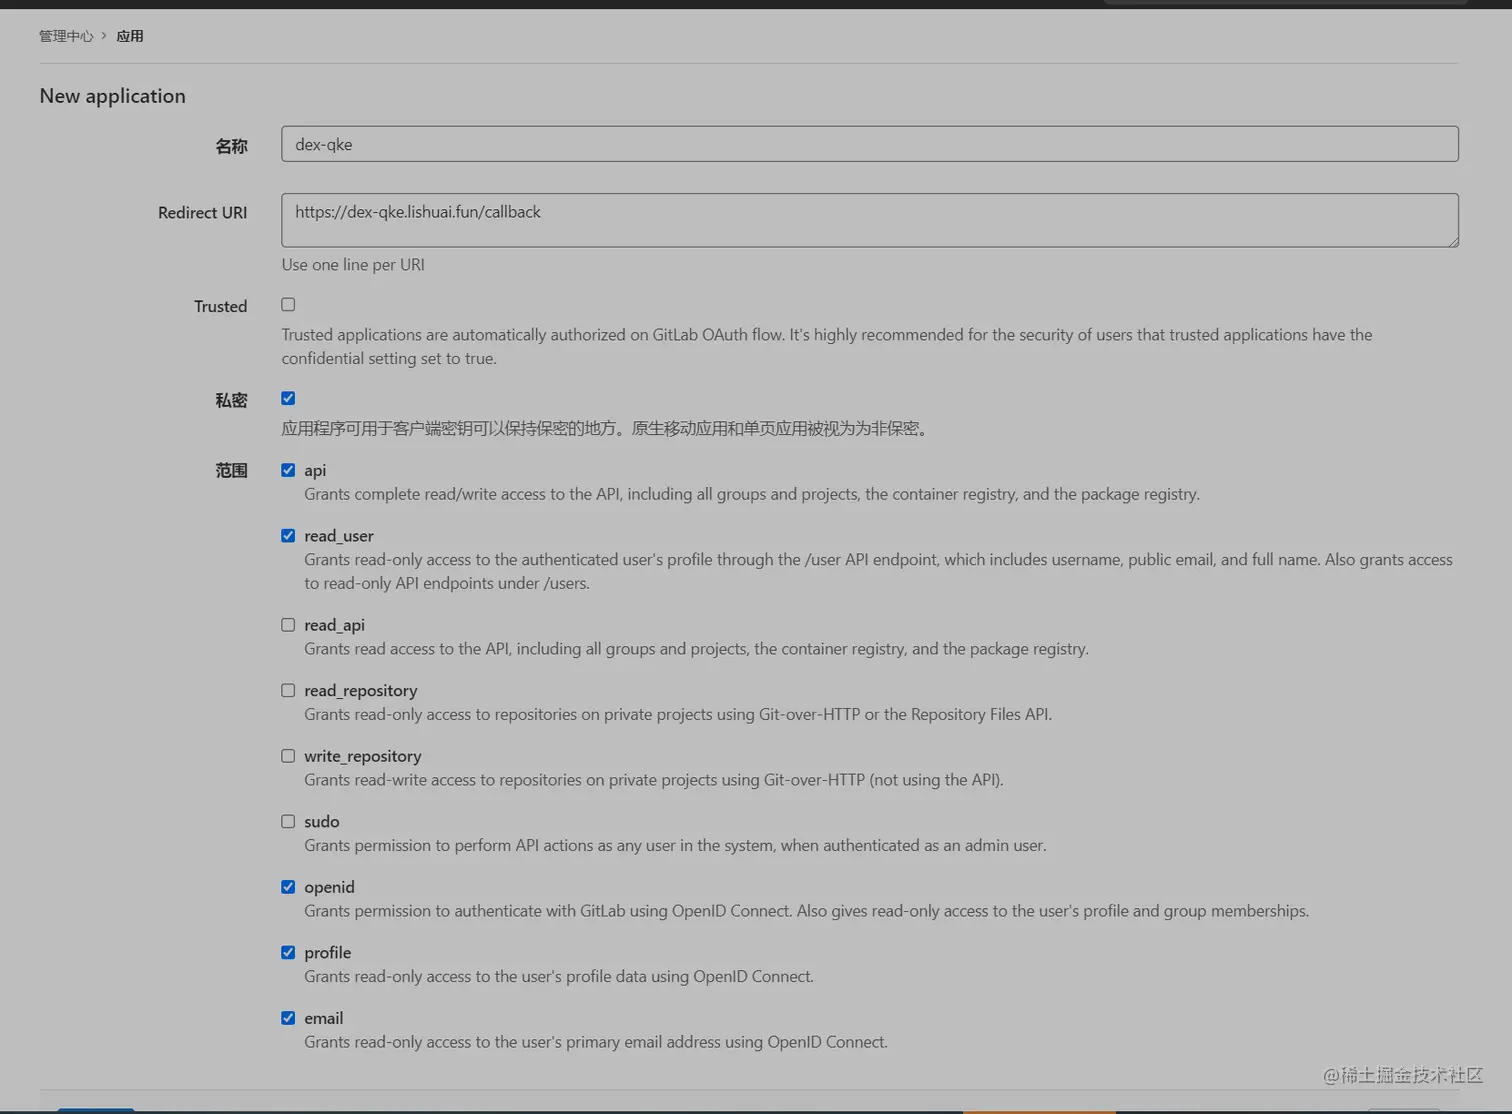
Task: Uncheck the profile scope
Action: point(288,952)
